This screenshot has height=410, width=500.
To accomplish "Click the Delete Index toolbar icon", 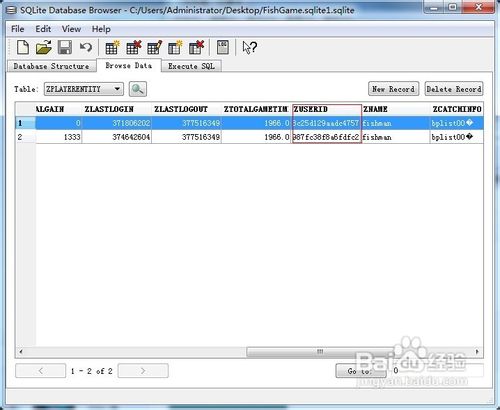I will 196,47.
